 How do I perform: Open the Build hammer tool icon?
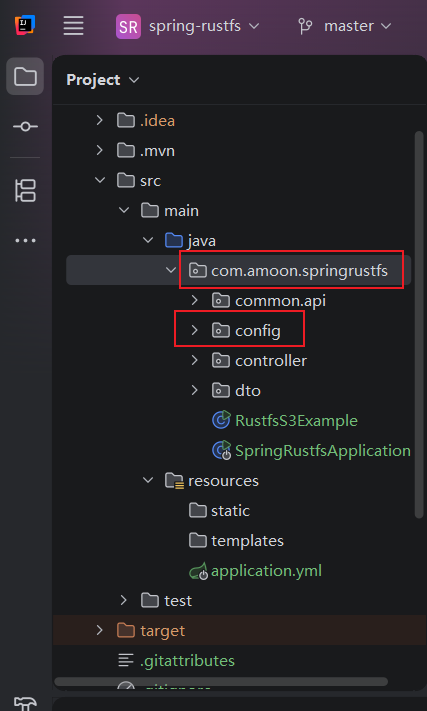25,703
